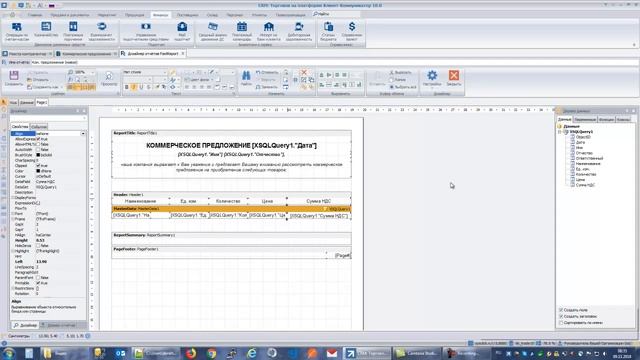Open Операции по счетам/кассам icon

[17, 27]
